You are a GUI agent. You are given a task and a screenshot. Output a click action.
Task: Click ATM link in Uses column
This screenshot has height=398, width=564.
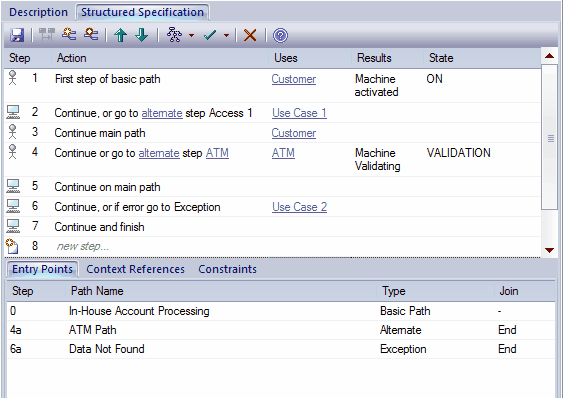tap(283, 153)
